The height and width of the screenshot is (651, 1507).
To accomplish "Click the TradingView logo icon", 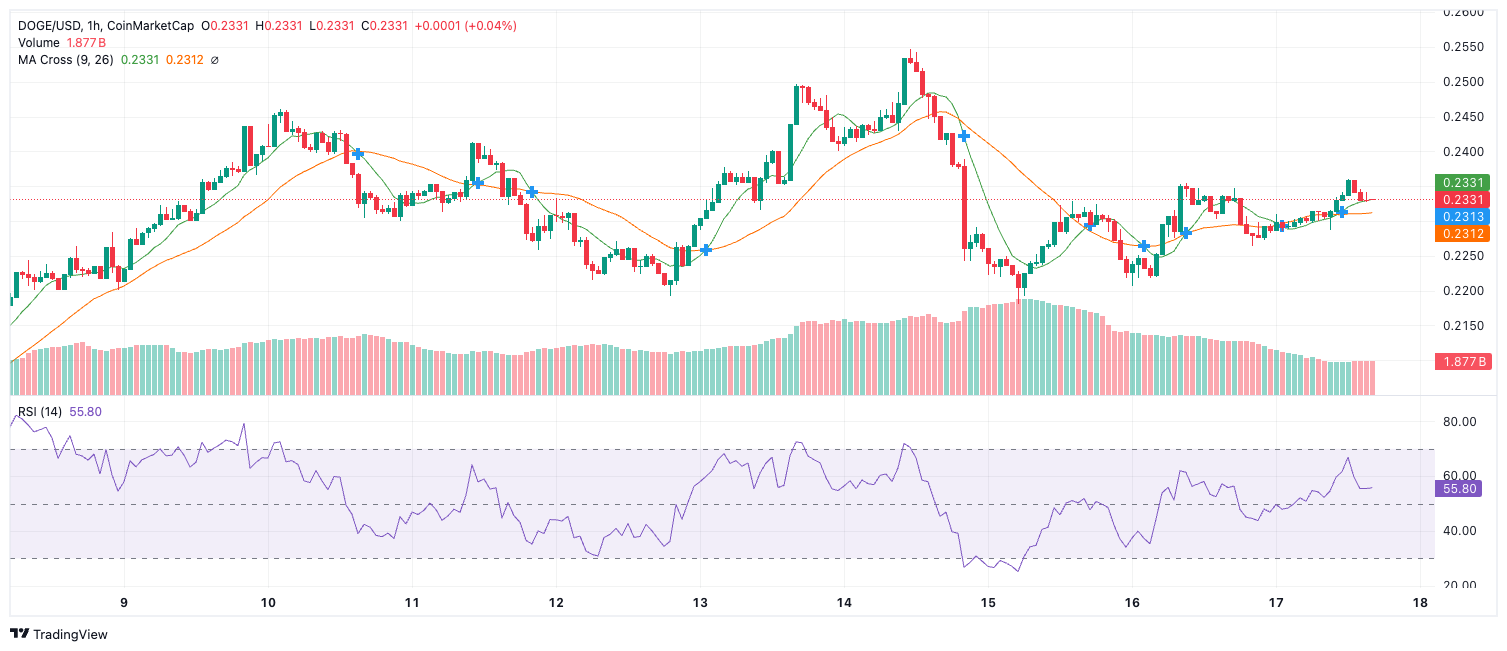I will point(19,634).
